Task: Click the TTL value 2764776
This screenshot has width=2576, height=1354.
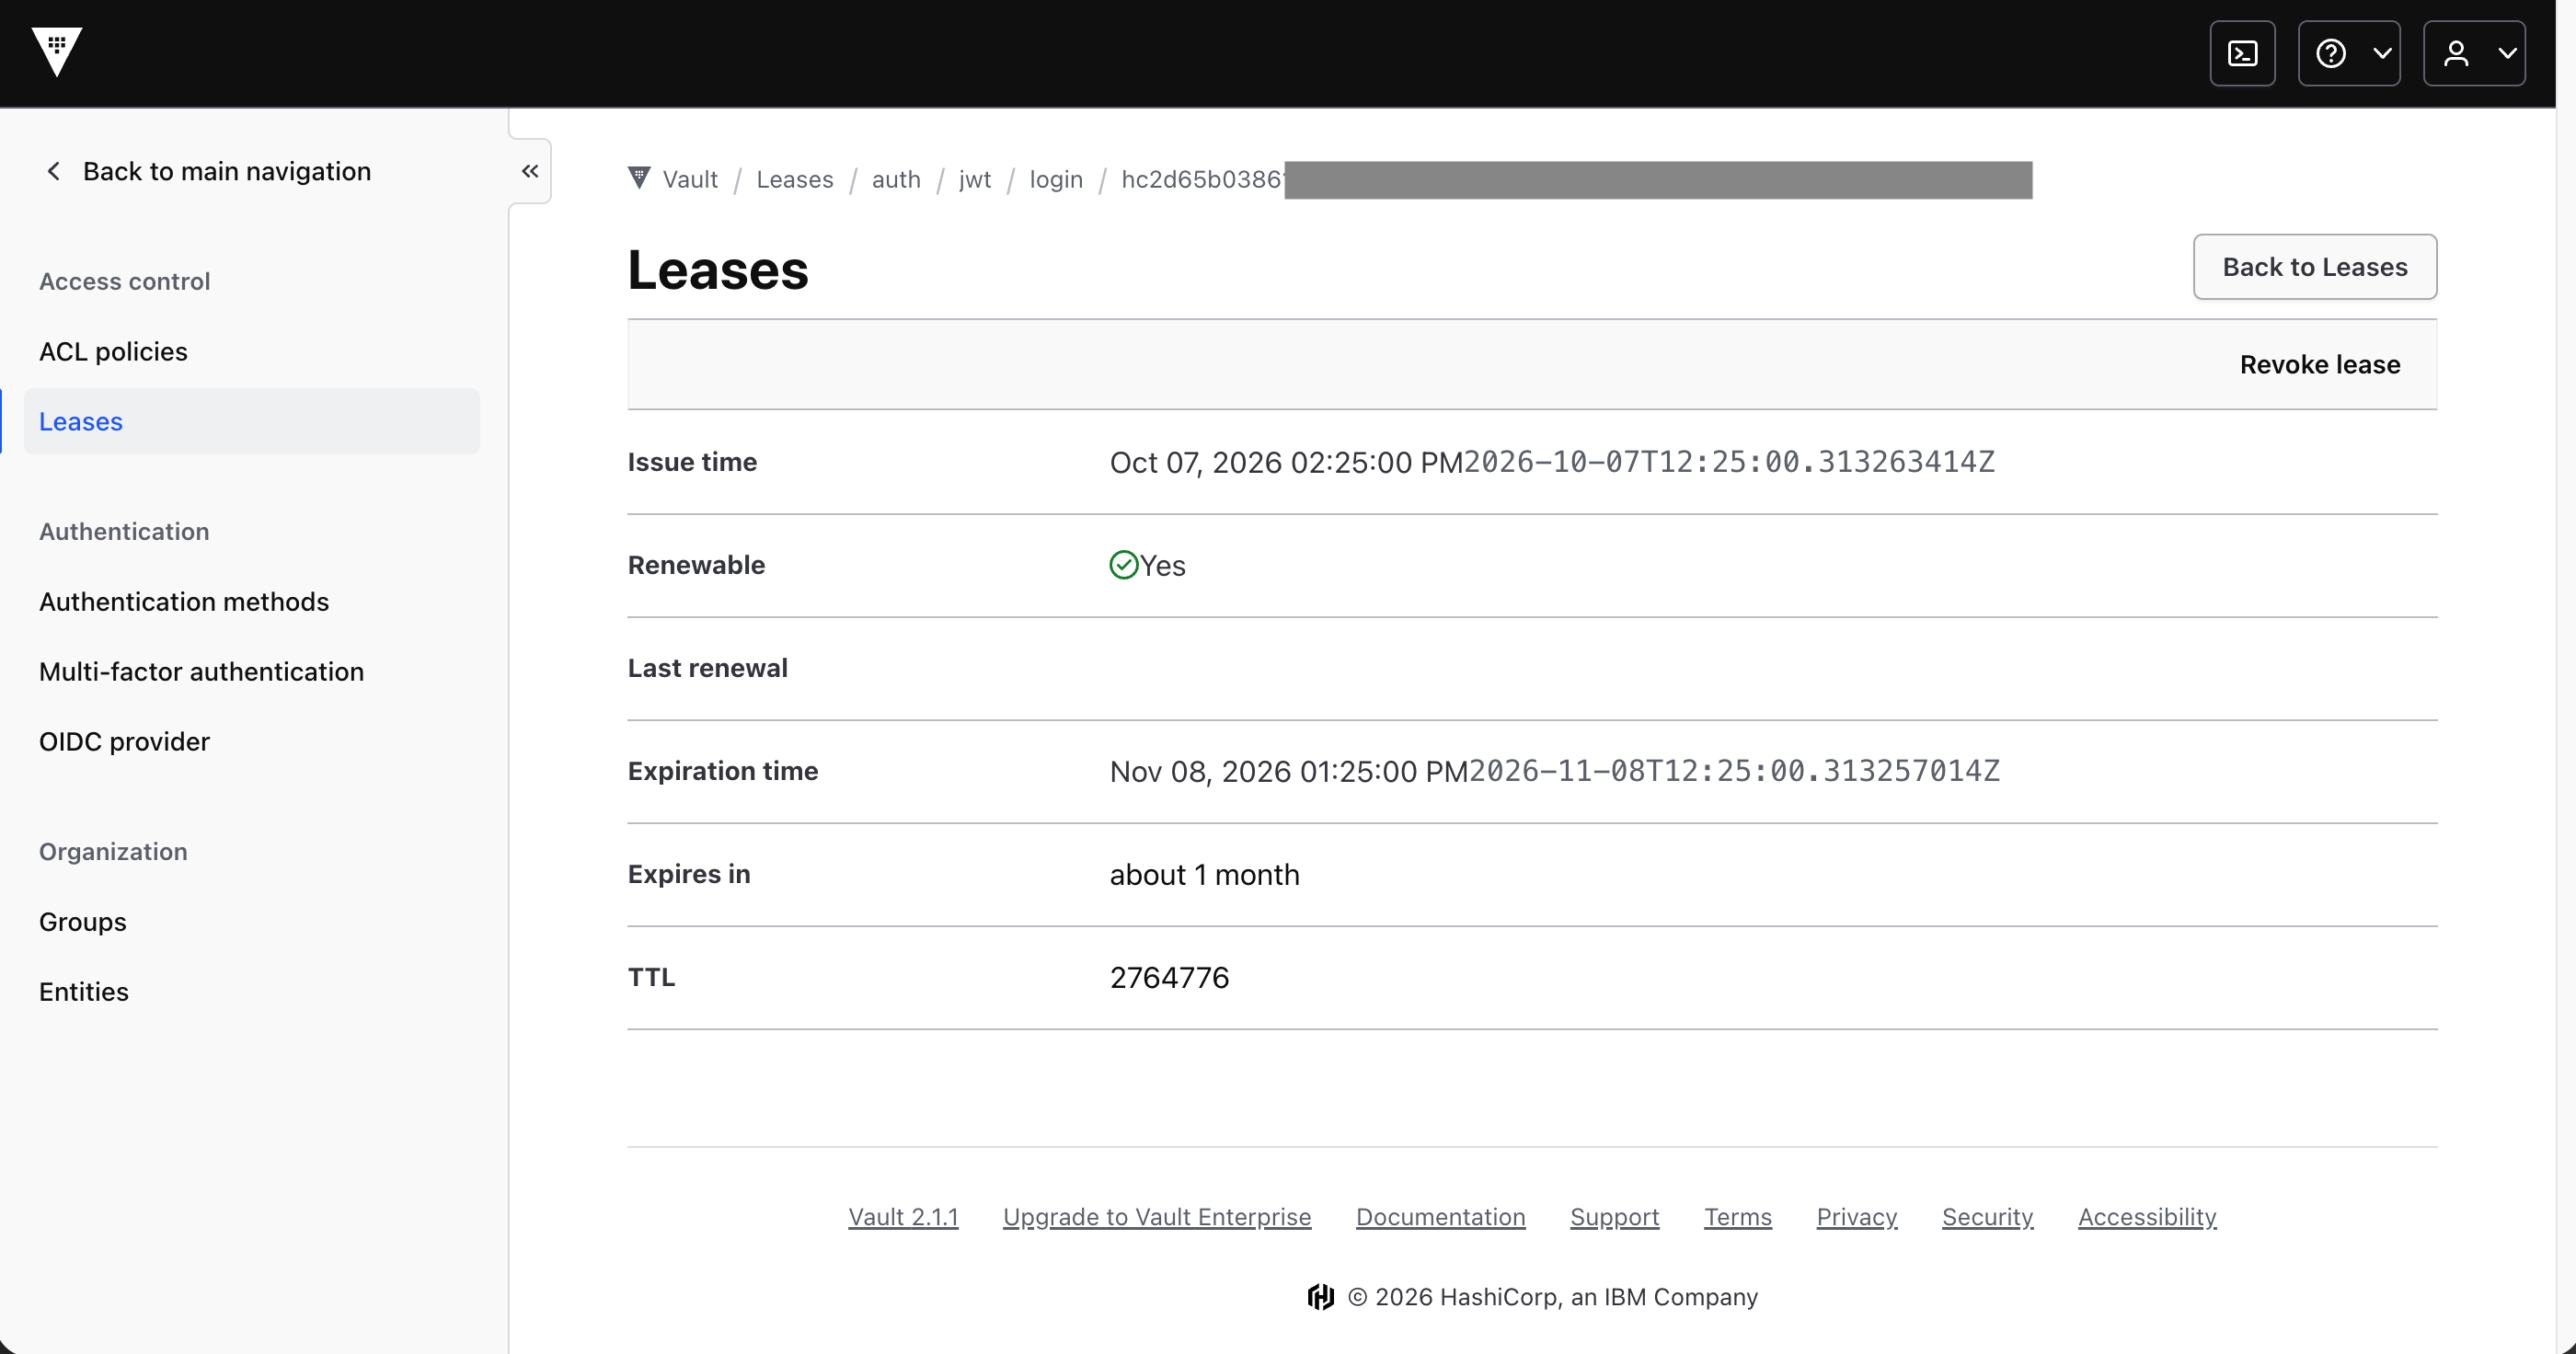Action: (1169, 977)
